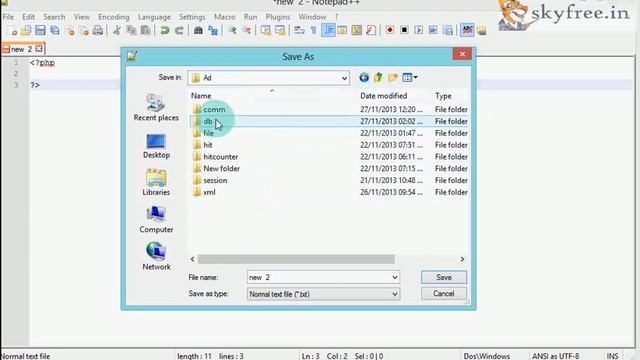Click the Open file toolbar icon
640x360 pixels.
click(x=26, y=31)
